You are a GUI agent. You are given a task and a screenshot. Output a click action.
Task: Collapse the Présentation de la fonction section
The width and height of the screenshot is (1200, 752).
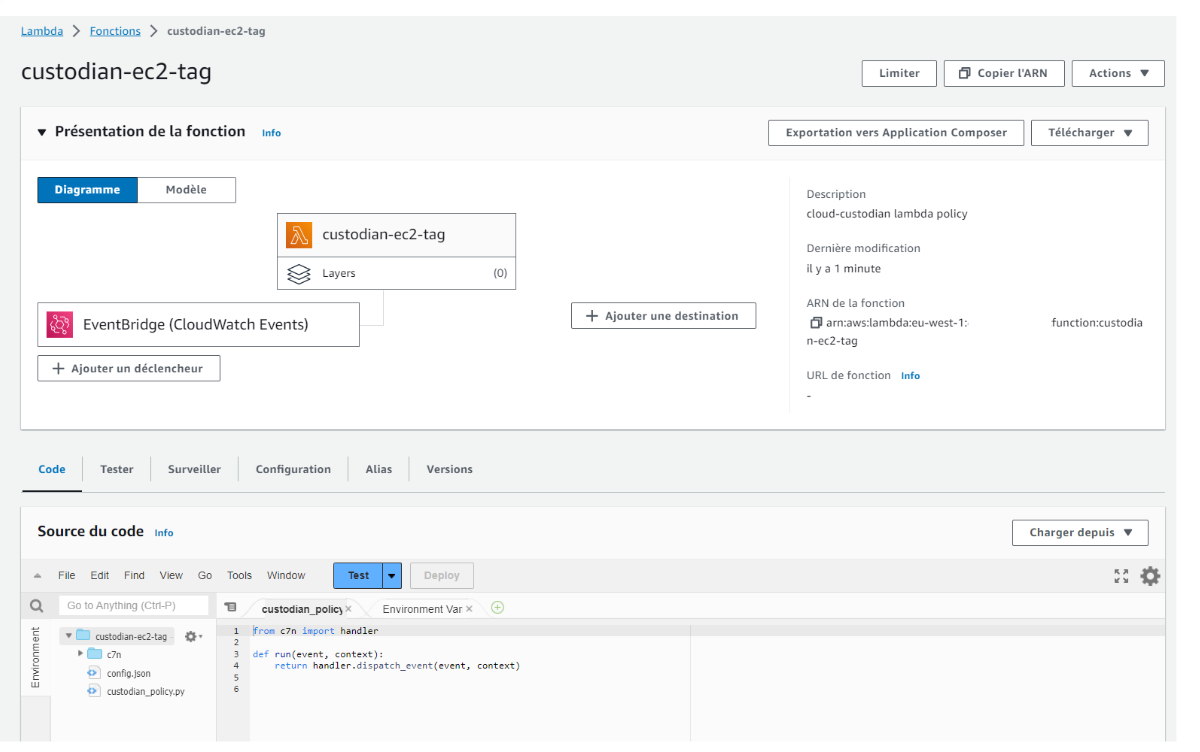click(42, 132)
